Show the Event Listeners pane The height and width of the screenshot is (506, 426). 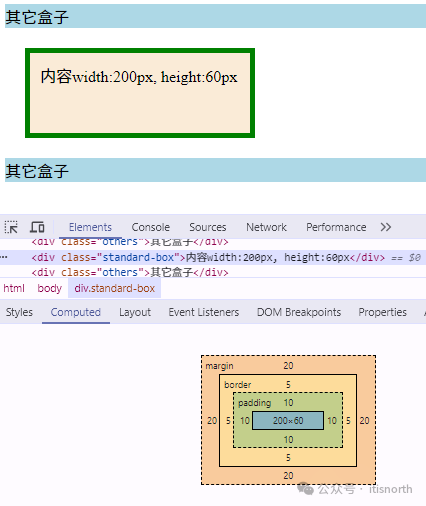[204, 312]
